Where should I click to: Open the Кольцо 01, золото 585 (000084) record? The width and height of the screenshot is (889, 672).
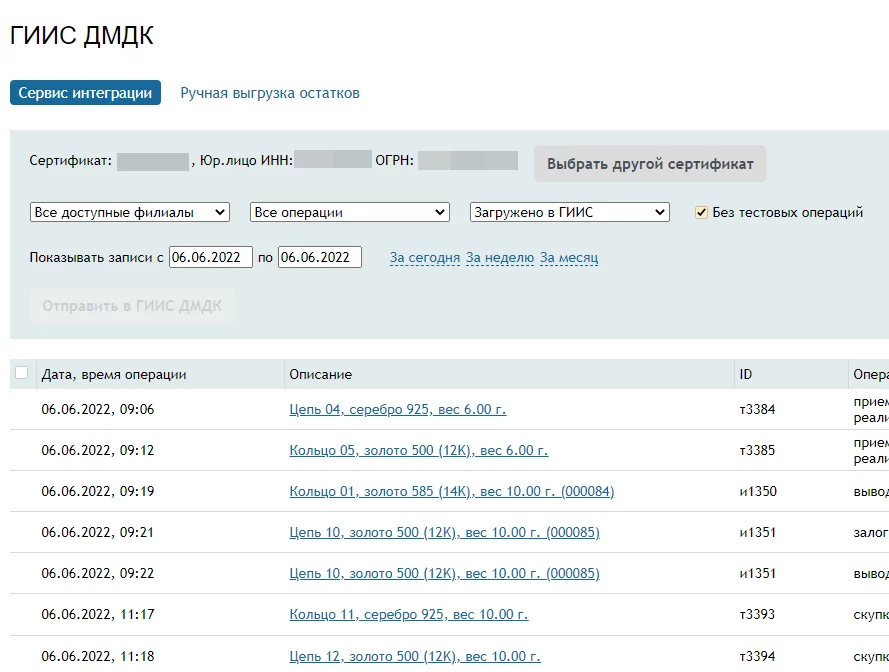coord(452,491)
